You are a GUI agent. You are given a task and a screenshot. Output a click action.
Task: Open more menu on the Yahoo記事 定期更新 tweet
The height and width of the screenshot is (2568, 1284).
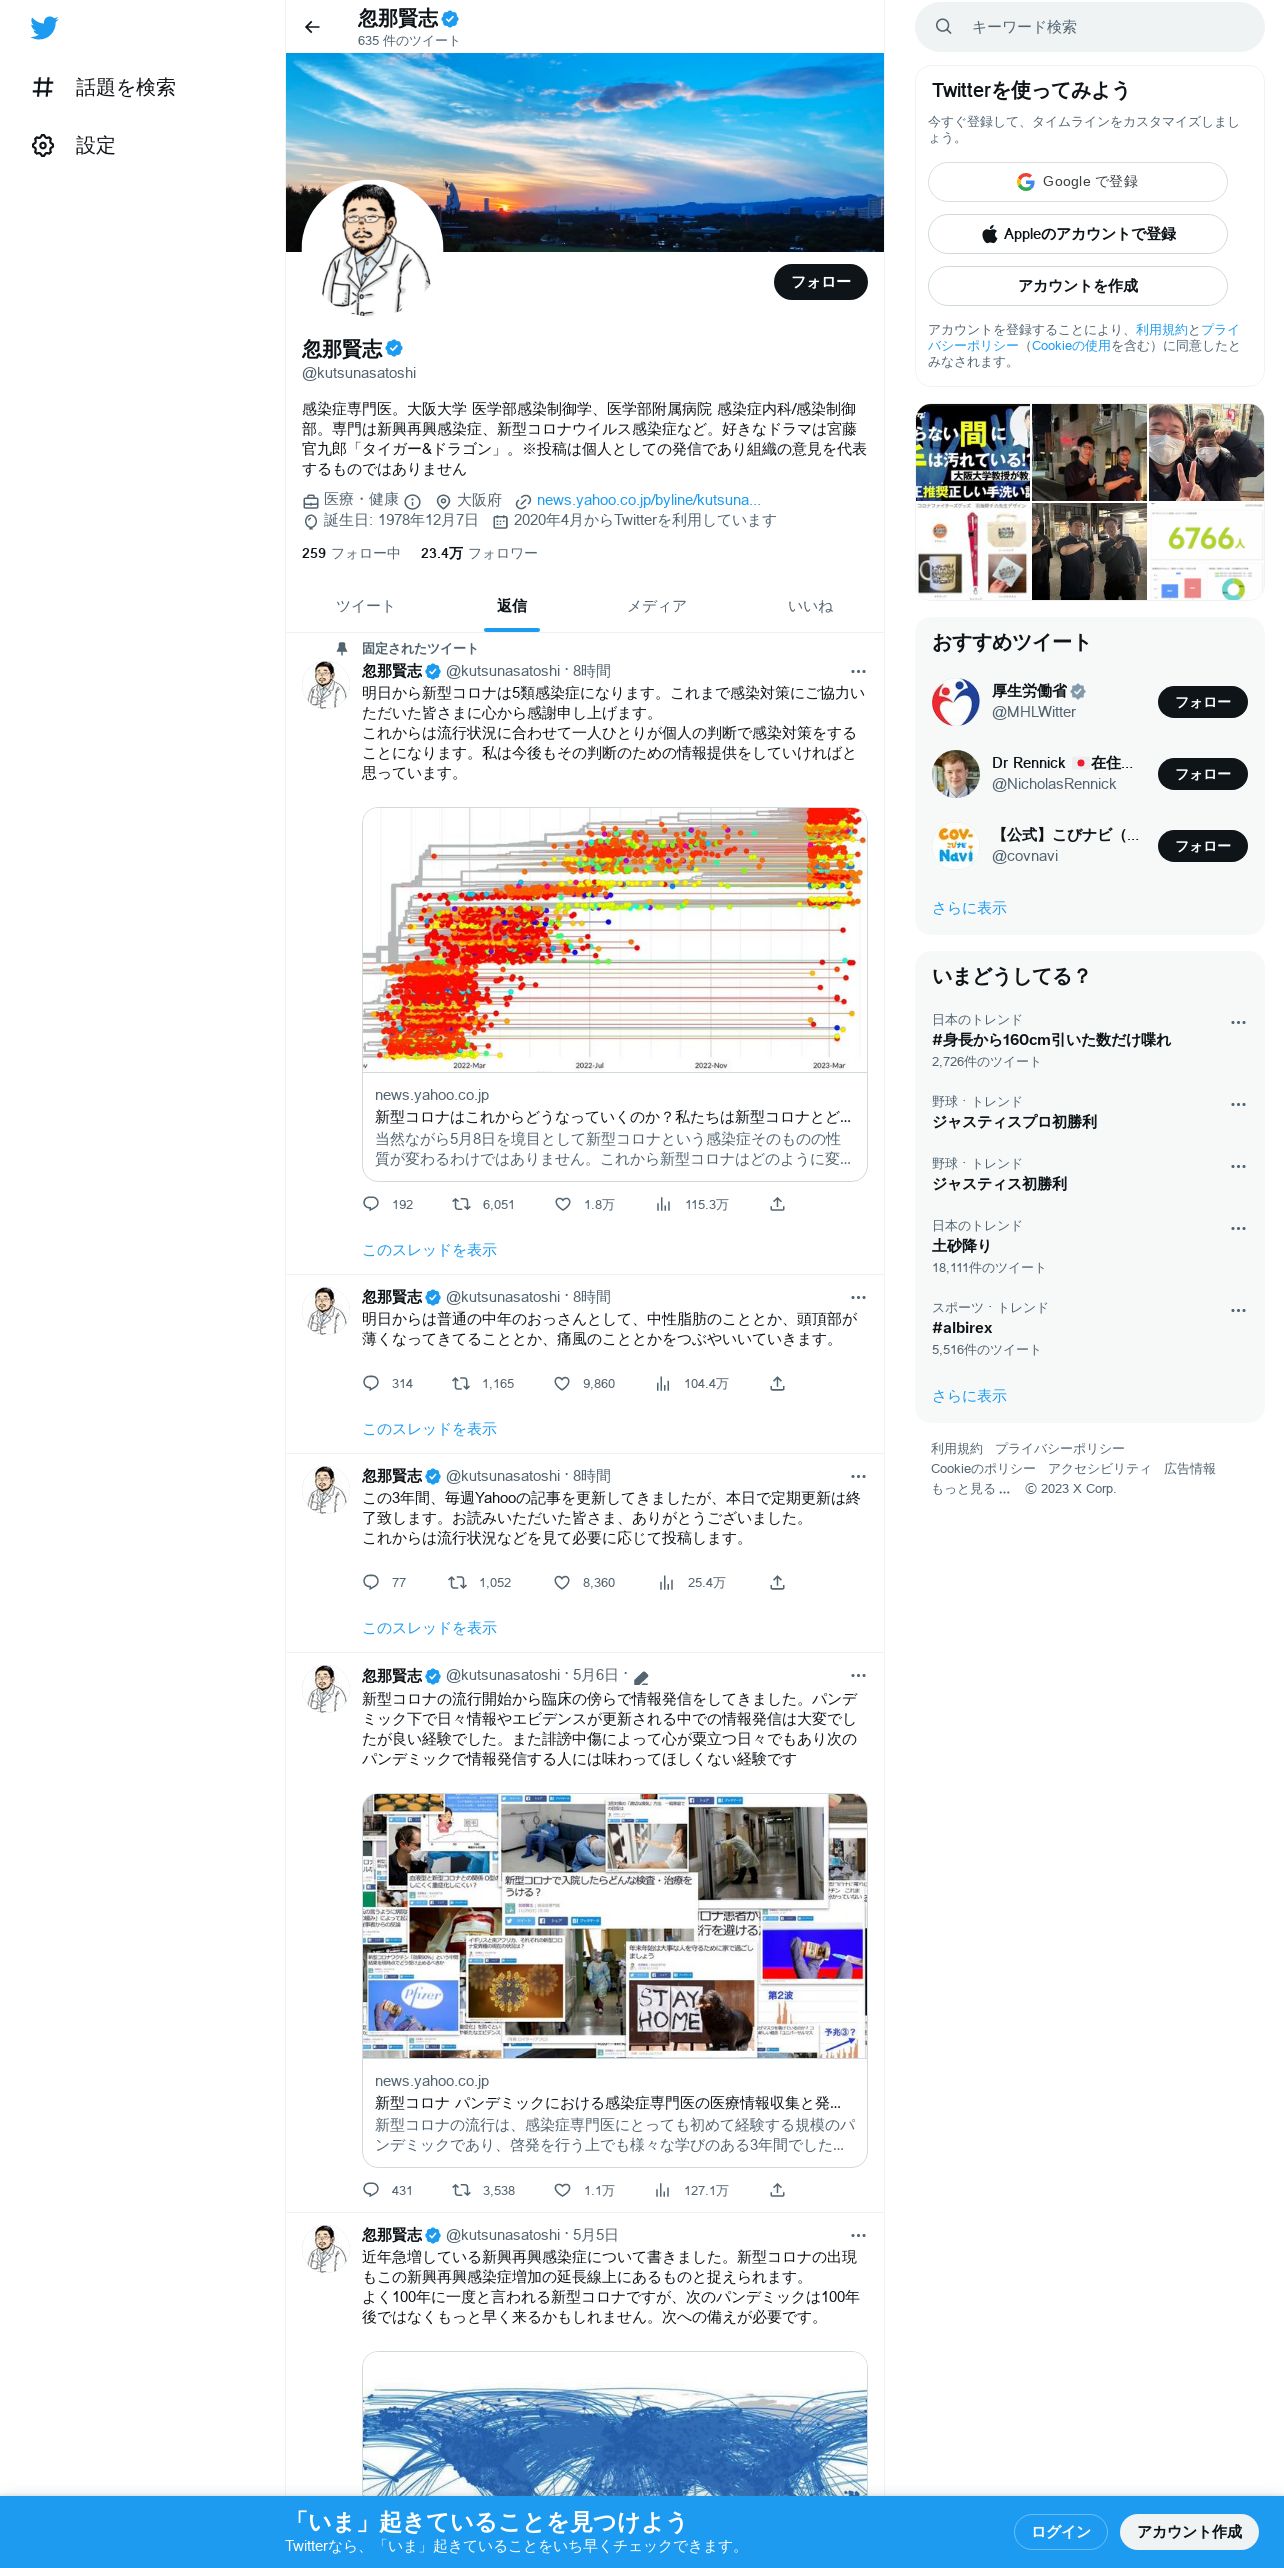click(x=858, y=1476)
